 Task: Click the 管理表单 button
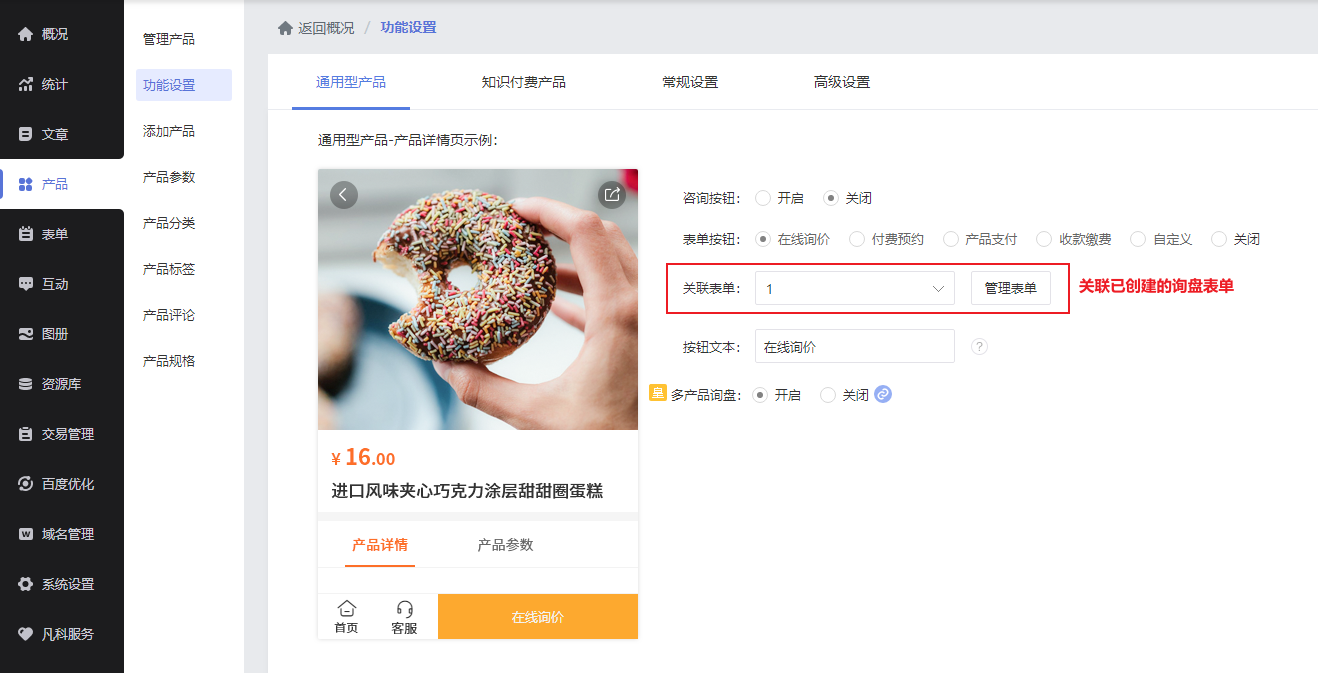[x=1011, y=288]
